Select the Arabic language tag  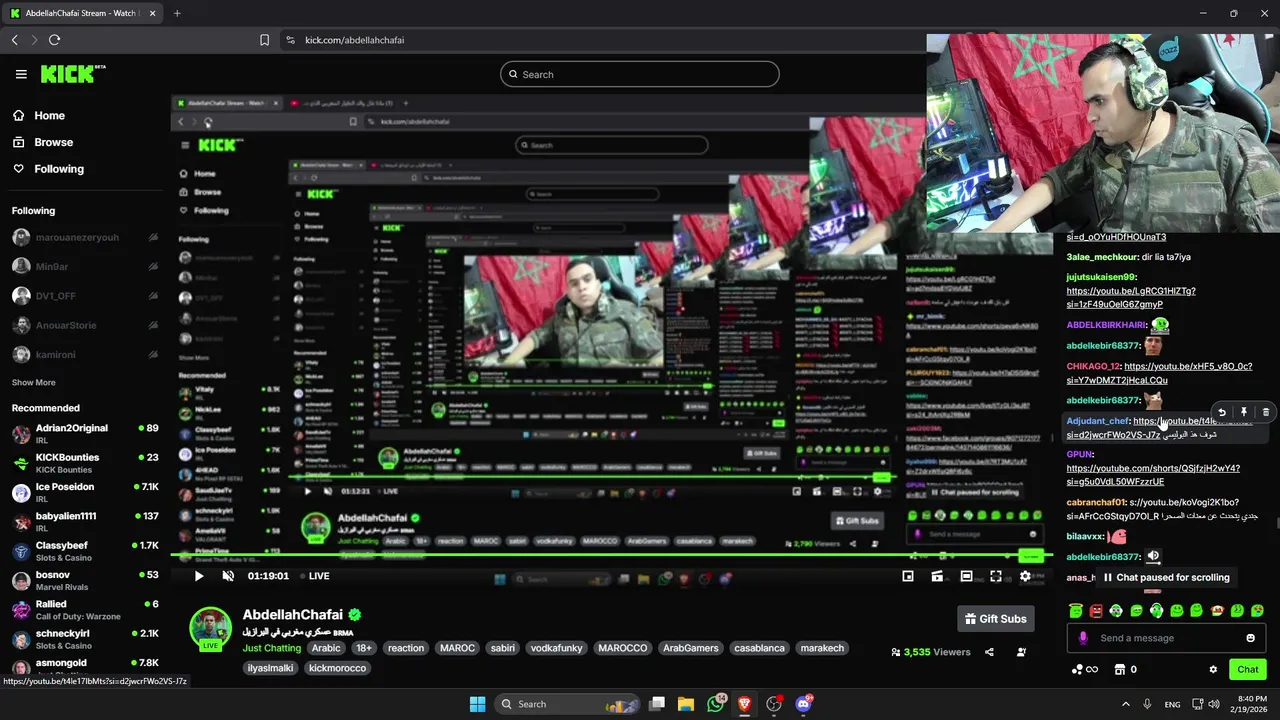[x=326, y=648]
